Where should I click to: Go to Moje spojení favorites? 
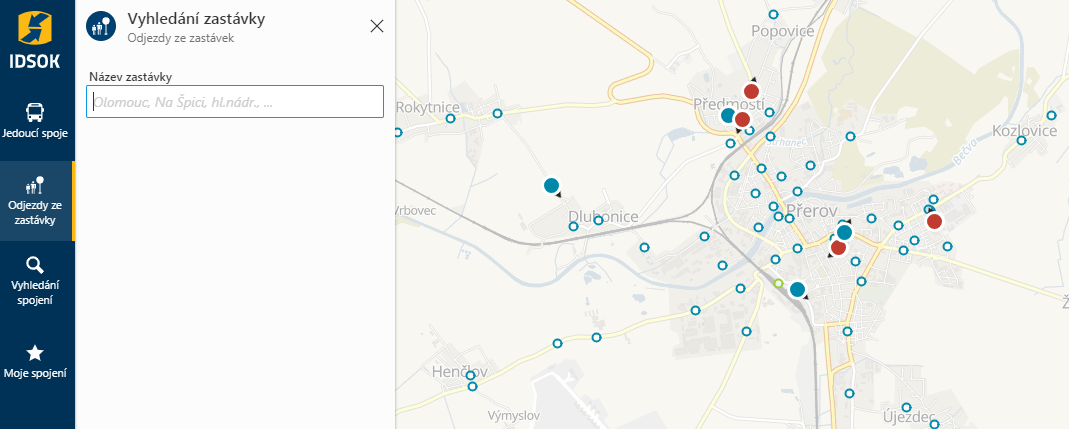pyautogui.click(x=36, y=361)
